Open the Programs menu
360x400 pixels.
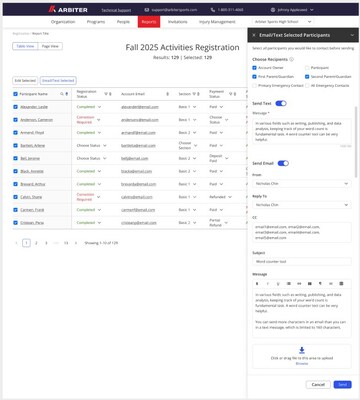[x=96, y=22]
